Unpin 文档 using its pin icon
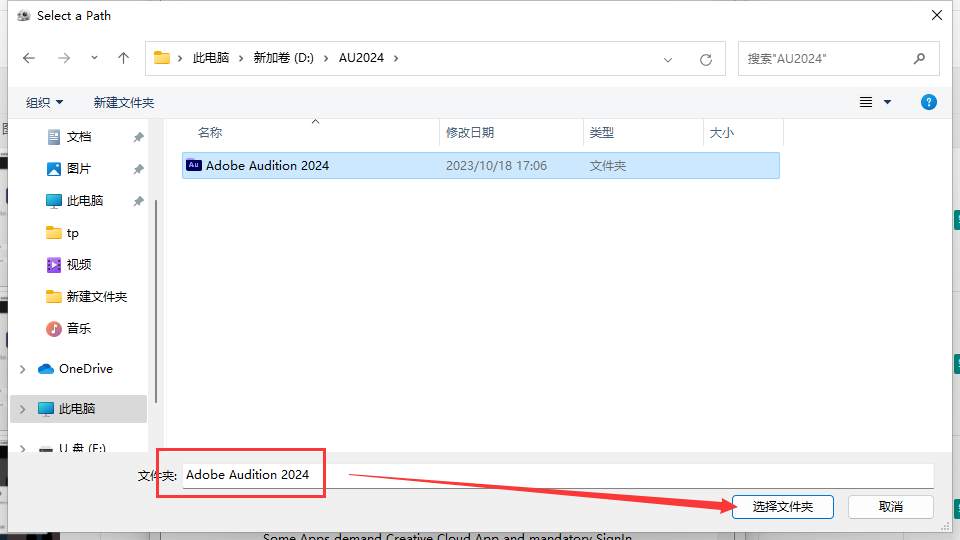This screenshot has height=540, width=960. tap(138, 137)
